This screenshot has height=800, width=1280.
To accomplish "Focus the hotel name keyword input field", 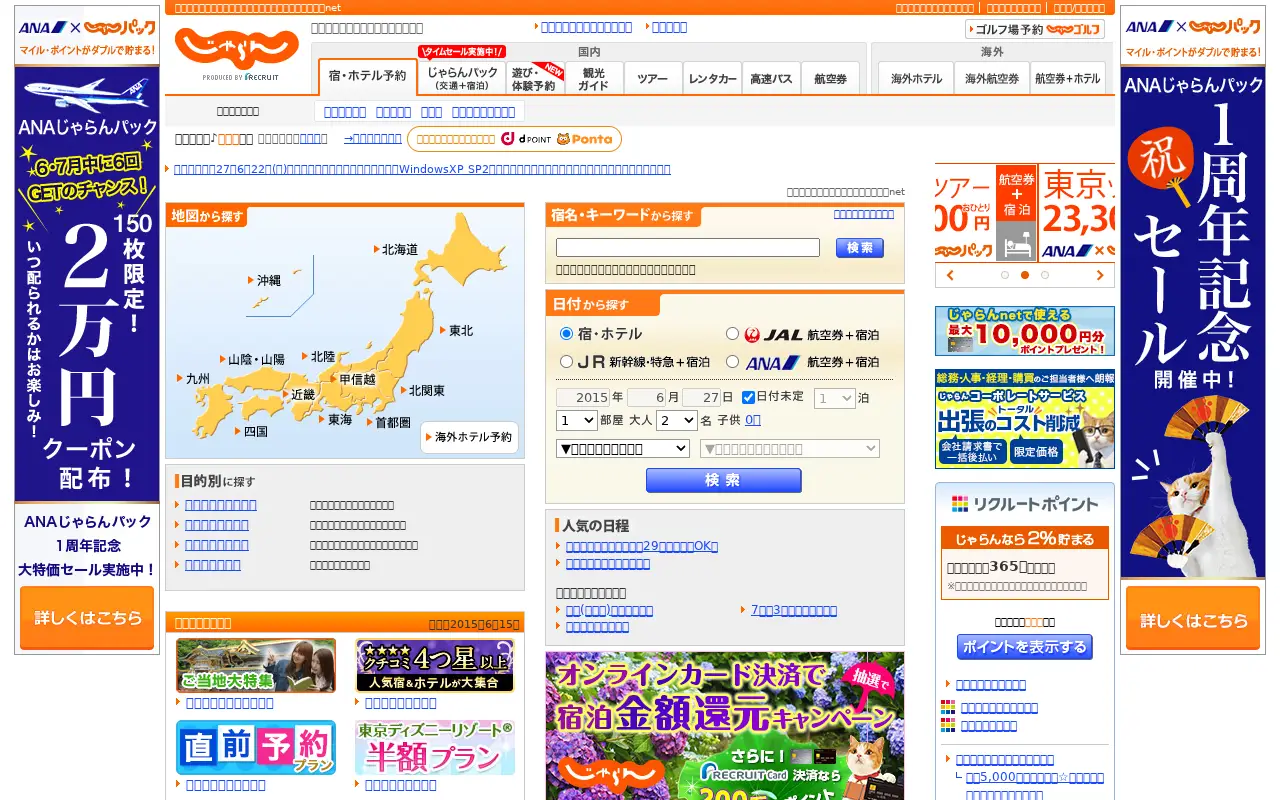I will [x=688, y=248].
